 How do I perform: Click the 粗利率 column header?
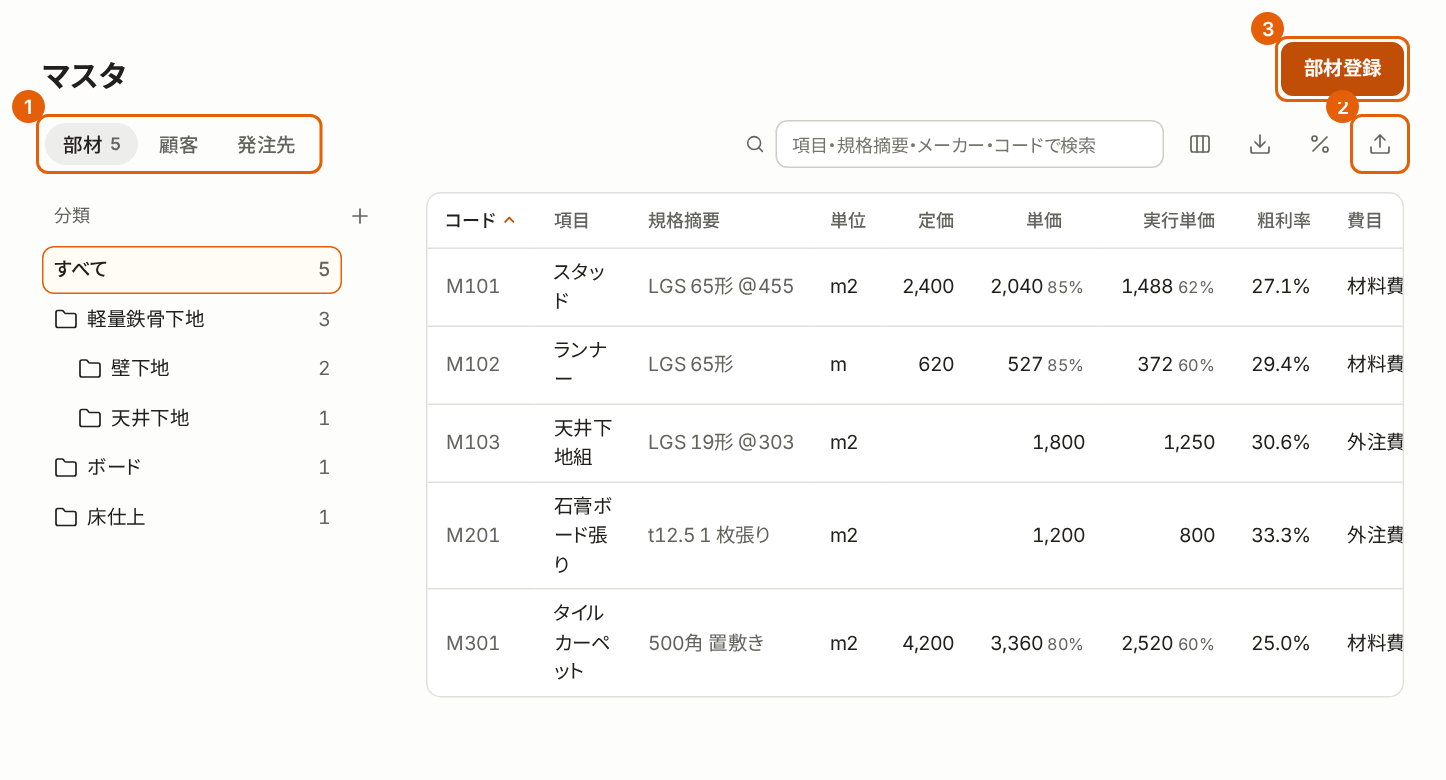[1284, 221]
